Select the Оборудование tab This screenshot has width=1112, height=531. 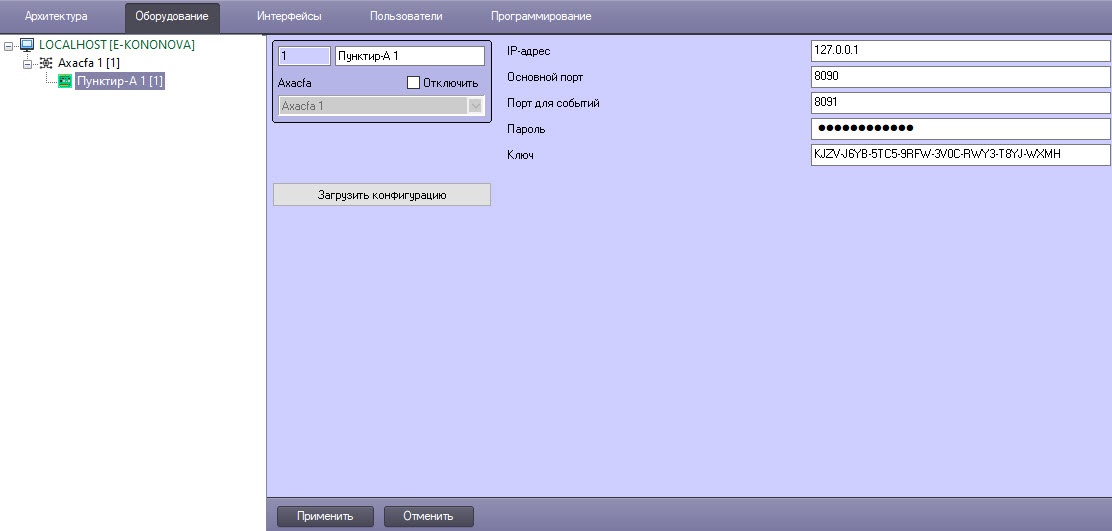click(x=172, y=17)
